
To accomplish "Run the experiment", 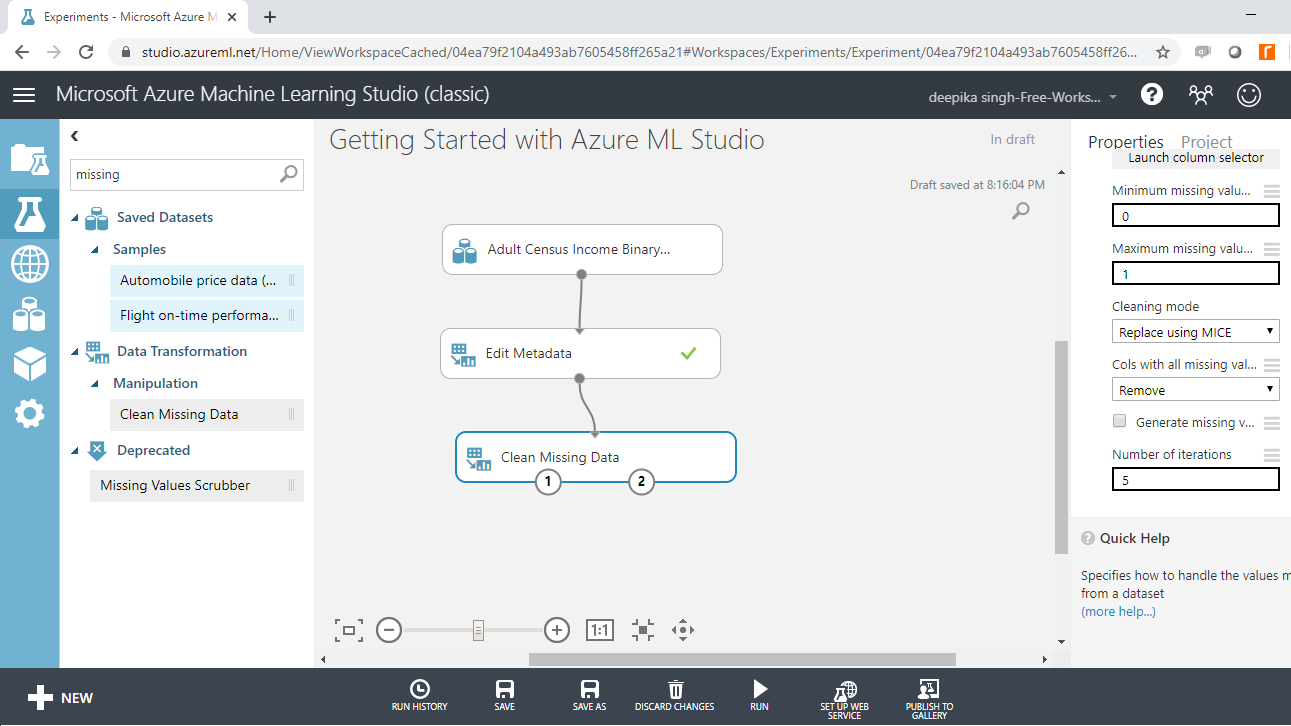I will (760, 695).
